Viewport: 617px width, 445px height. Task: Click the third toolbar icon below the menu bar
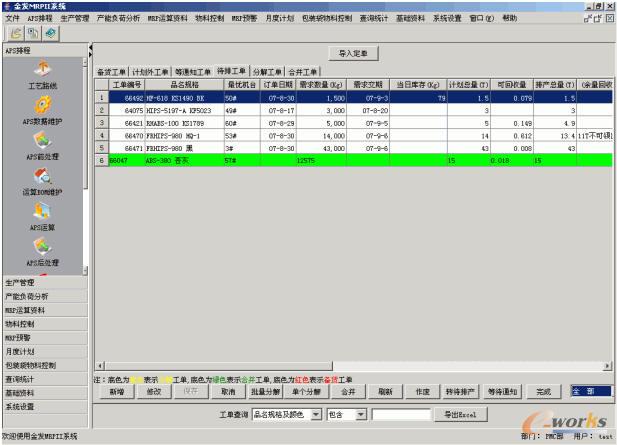(x=50, y=34)
